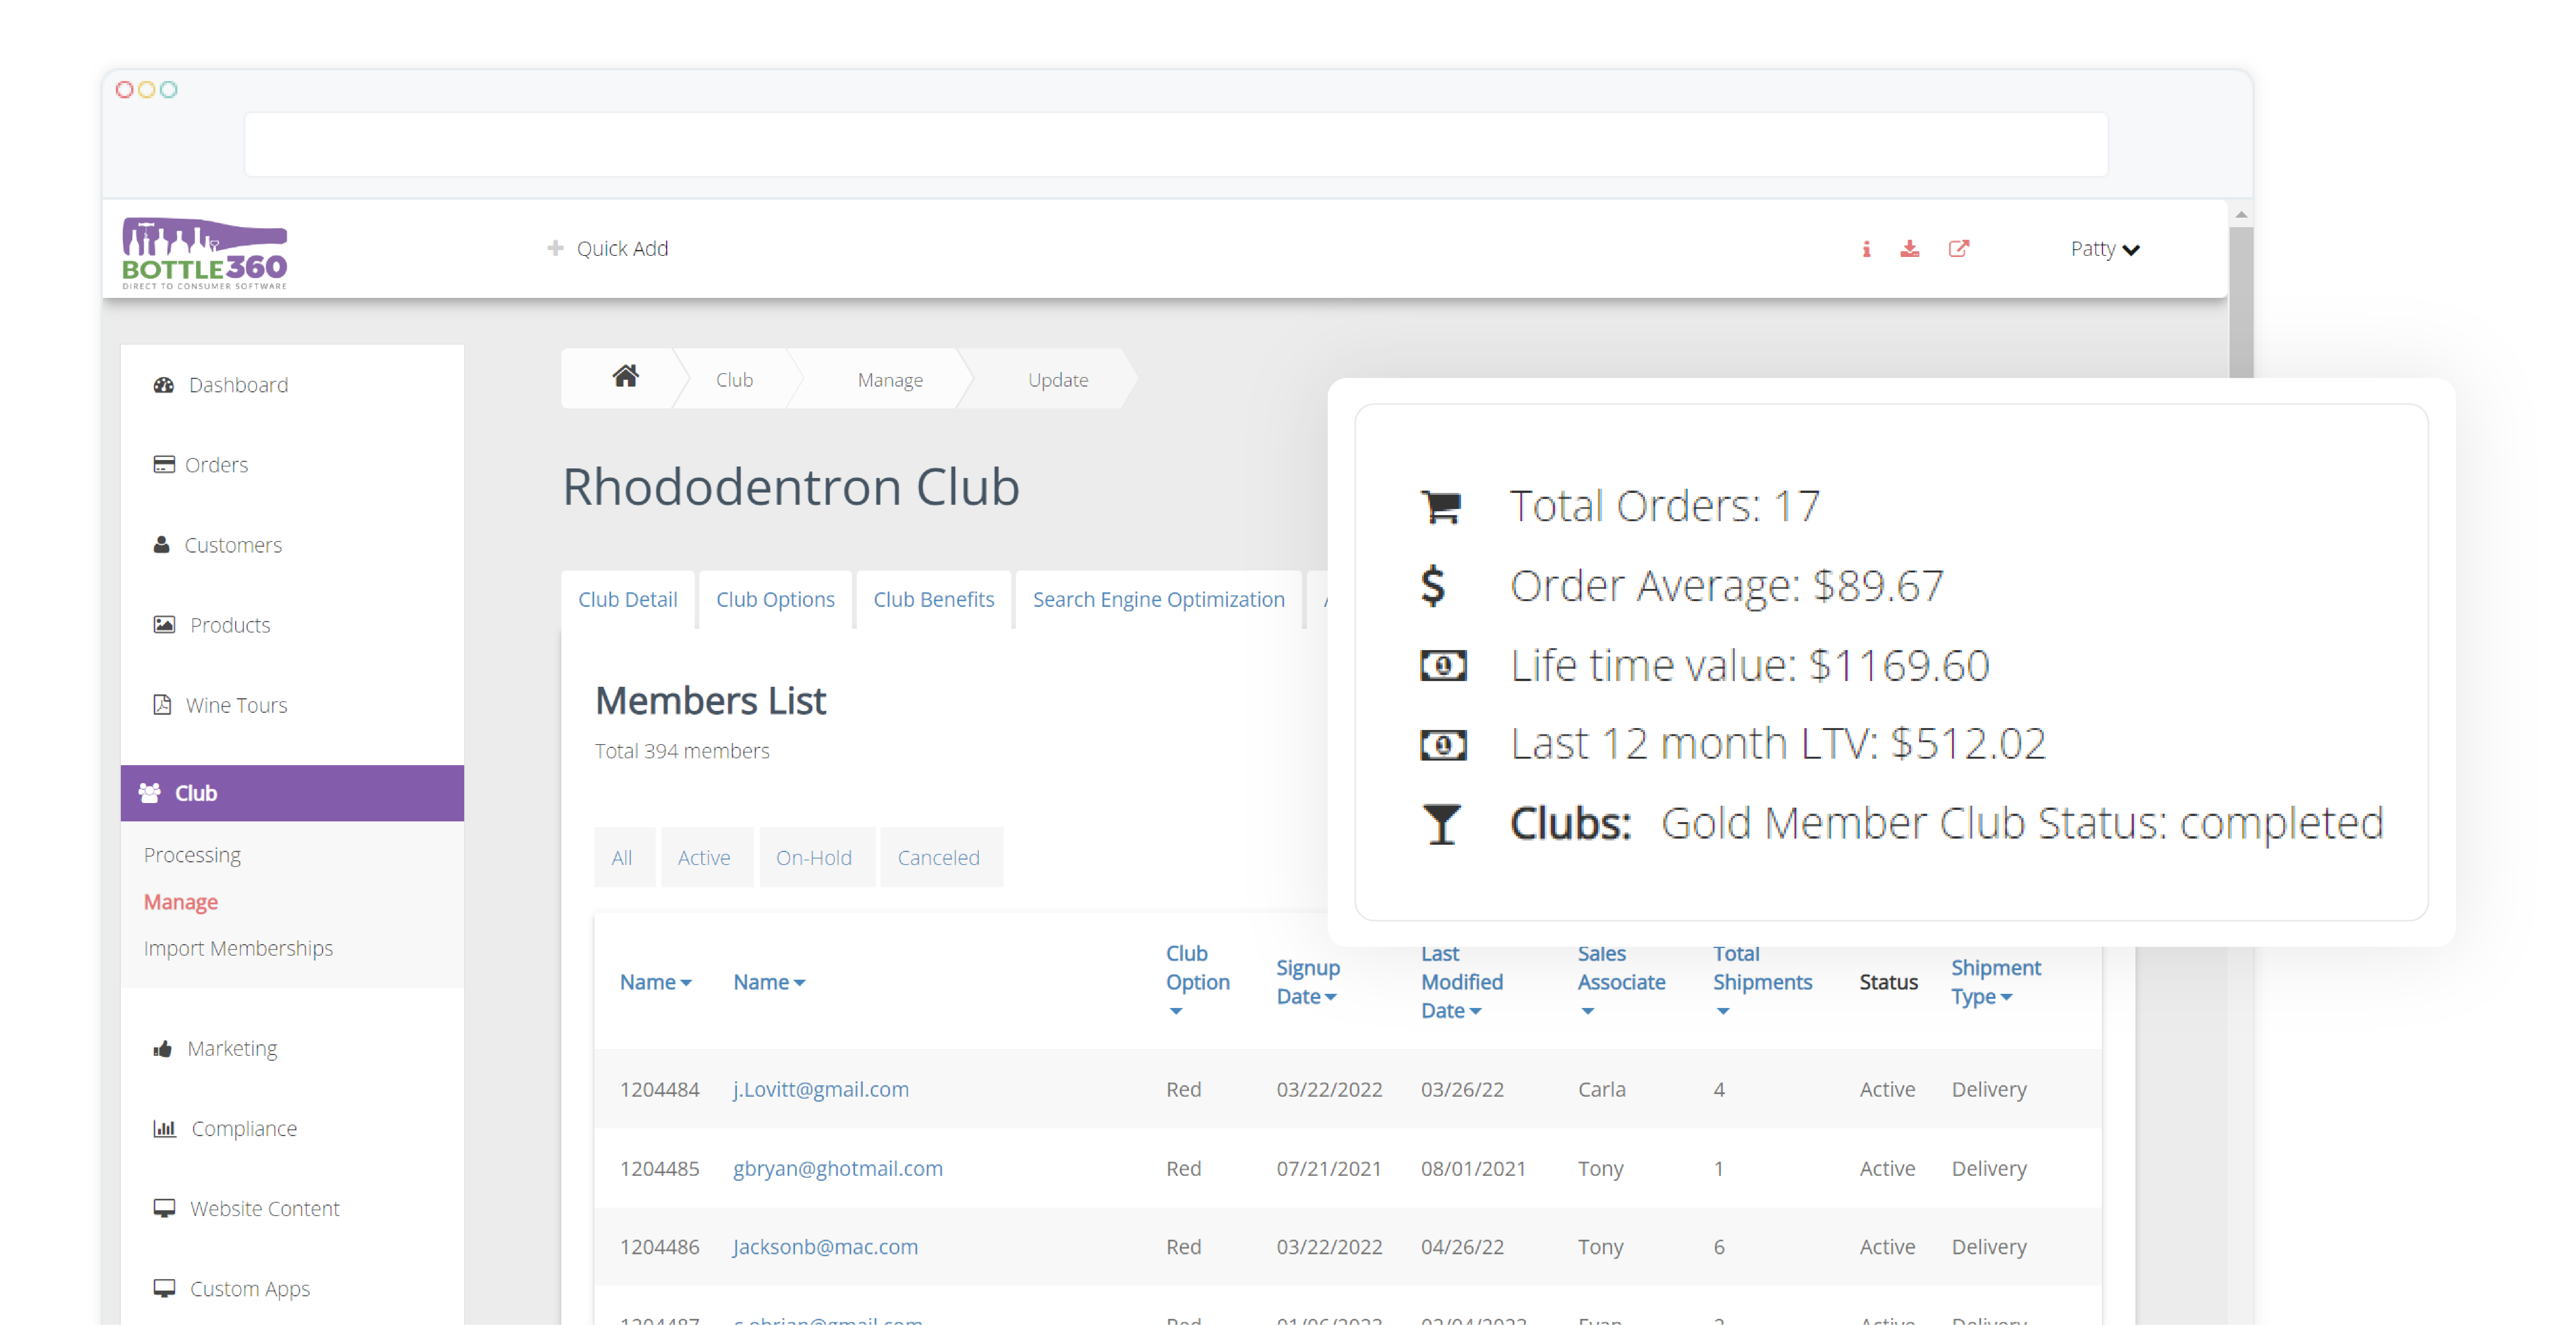Open Manage under Club menu
2576x1325 pixels.
click(180, 902)
